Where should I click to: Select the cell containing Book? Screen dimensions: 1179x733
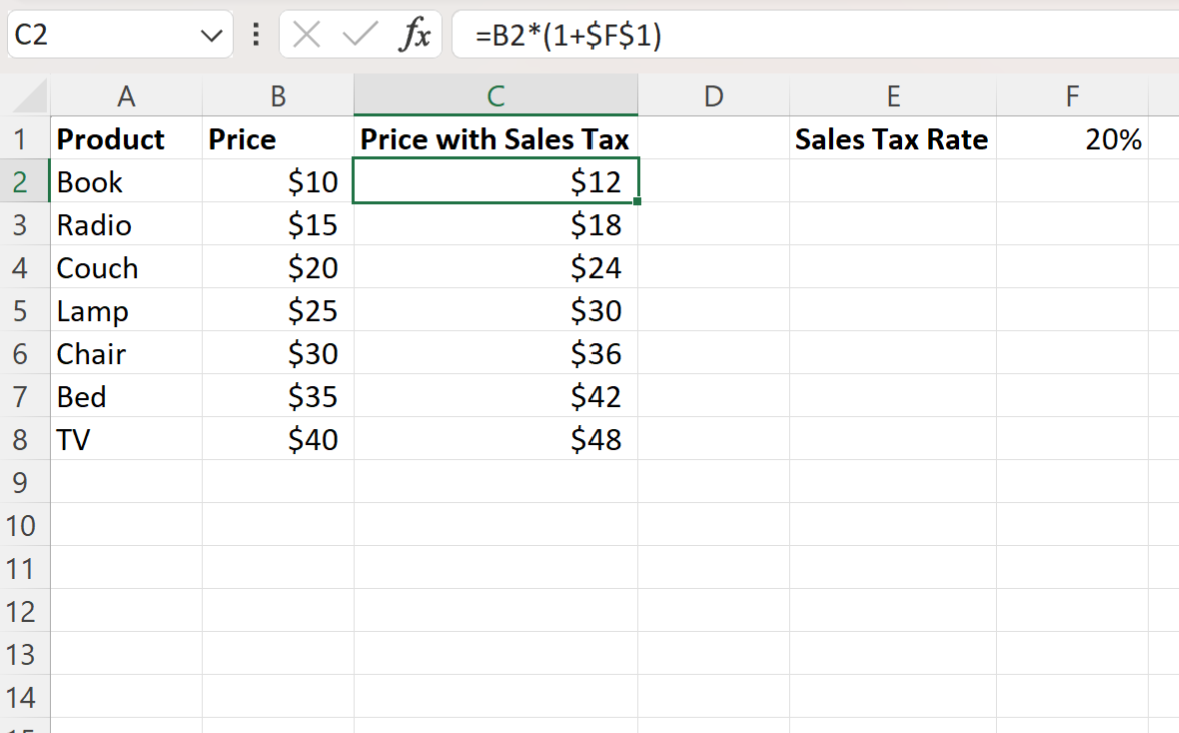[x=126, y=182]
